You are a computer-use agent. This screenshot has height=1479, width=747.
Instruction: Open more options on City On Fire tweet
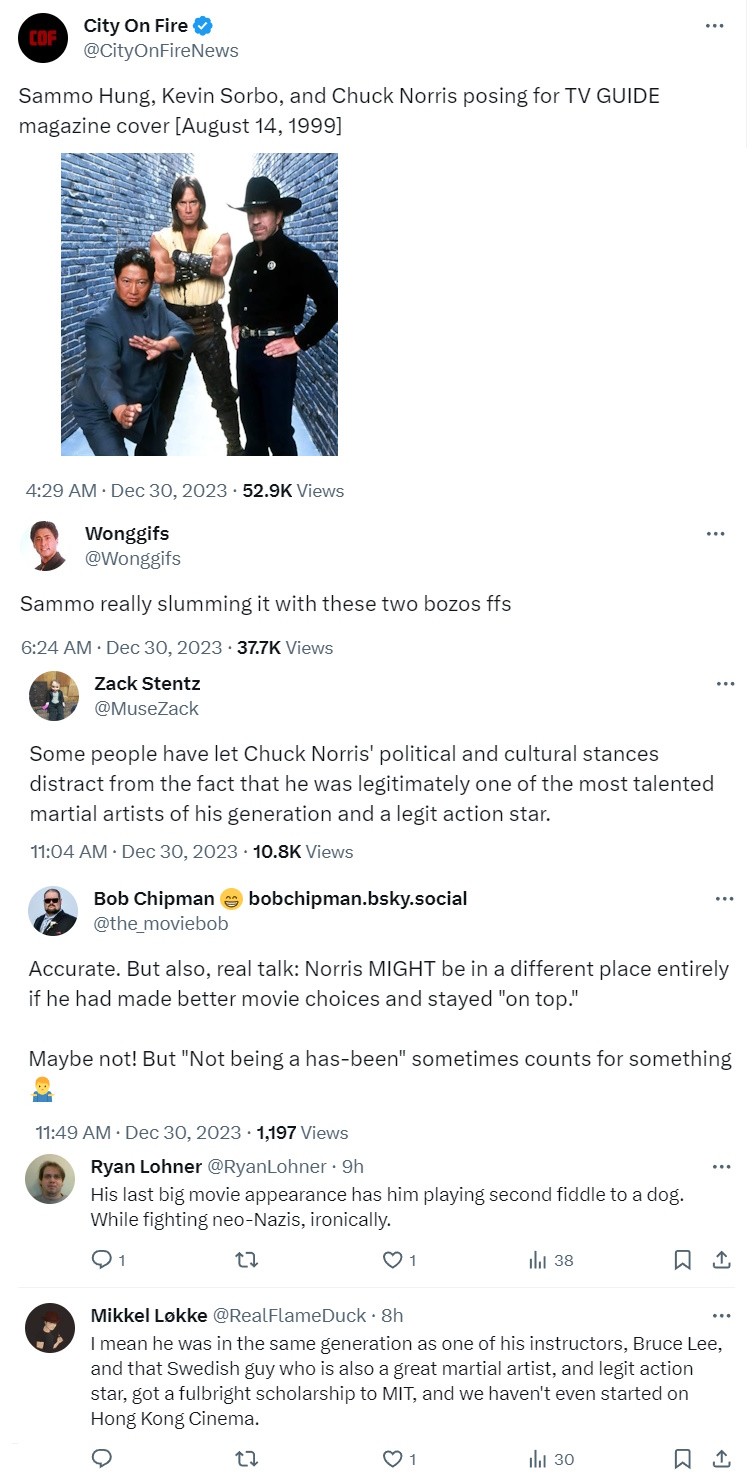click(714, 26)
